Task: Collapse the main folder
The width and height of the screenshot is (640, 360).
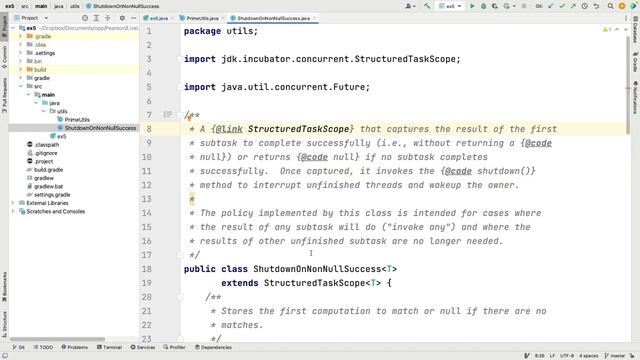Action: tap(28, 95)
